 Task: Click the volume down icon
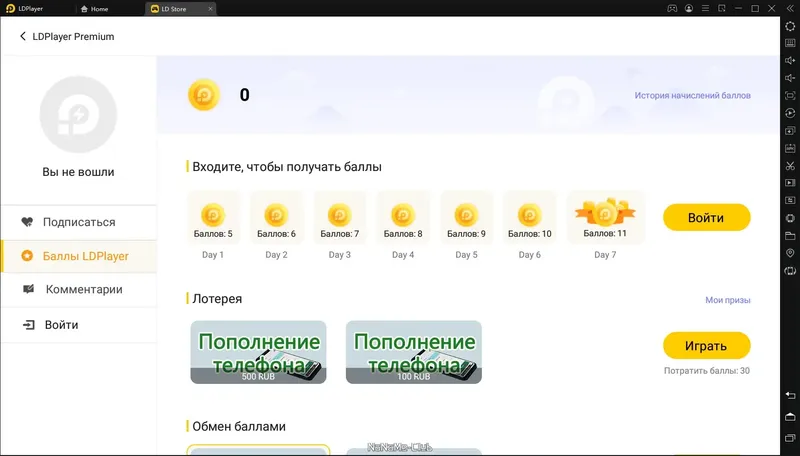tap(790, 78)
